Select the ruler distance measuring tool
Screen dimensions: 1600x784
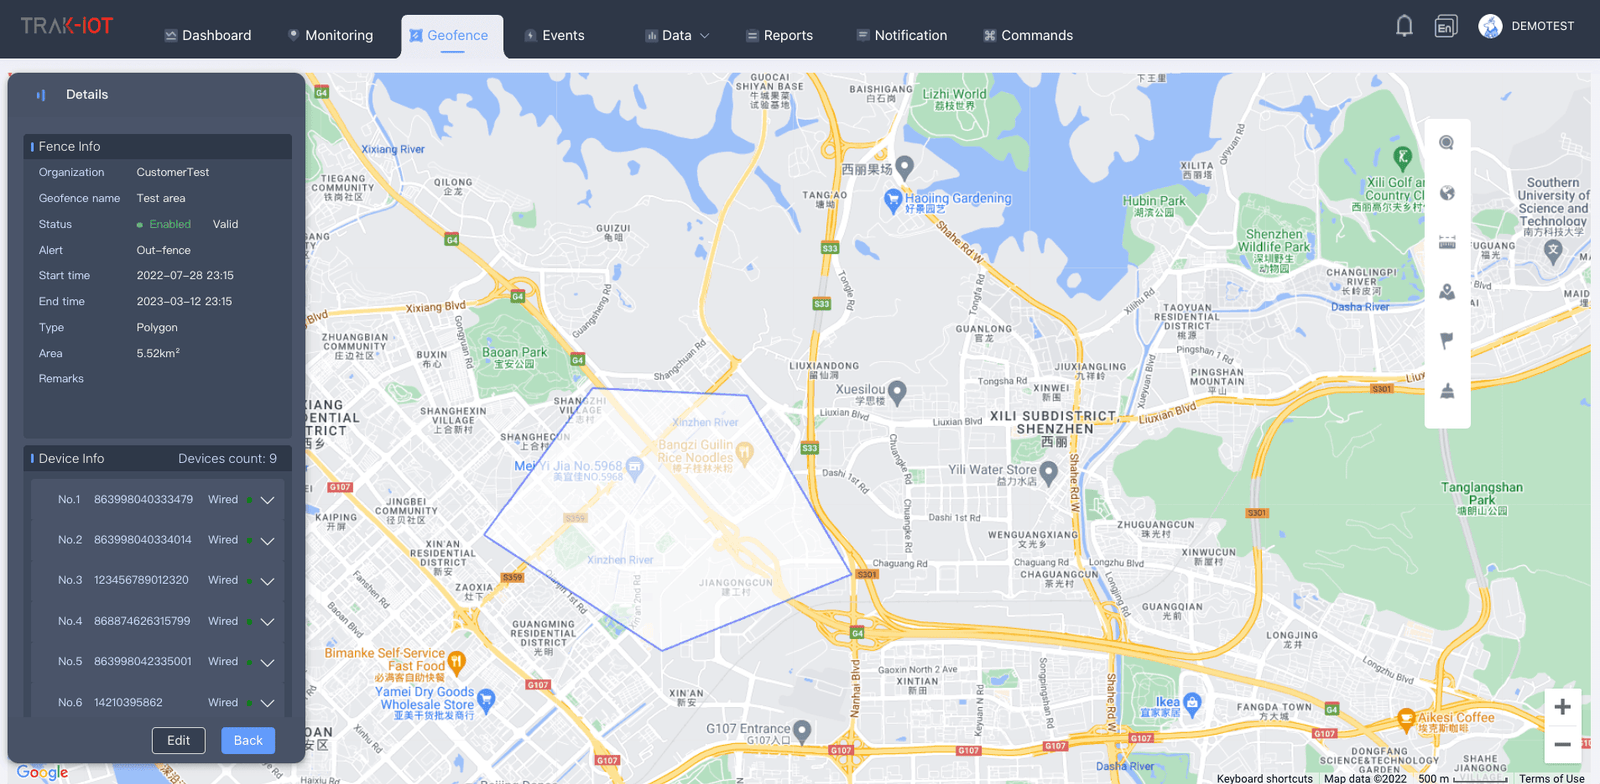(x=1446, y=242)
